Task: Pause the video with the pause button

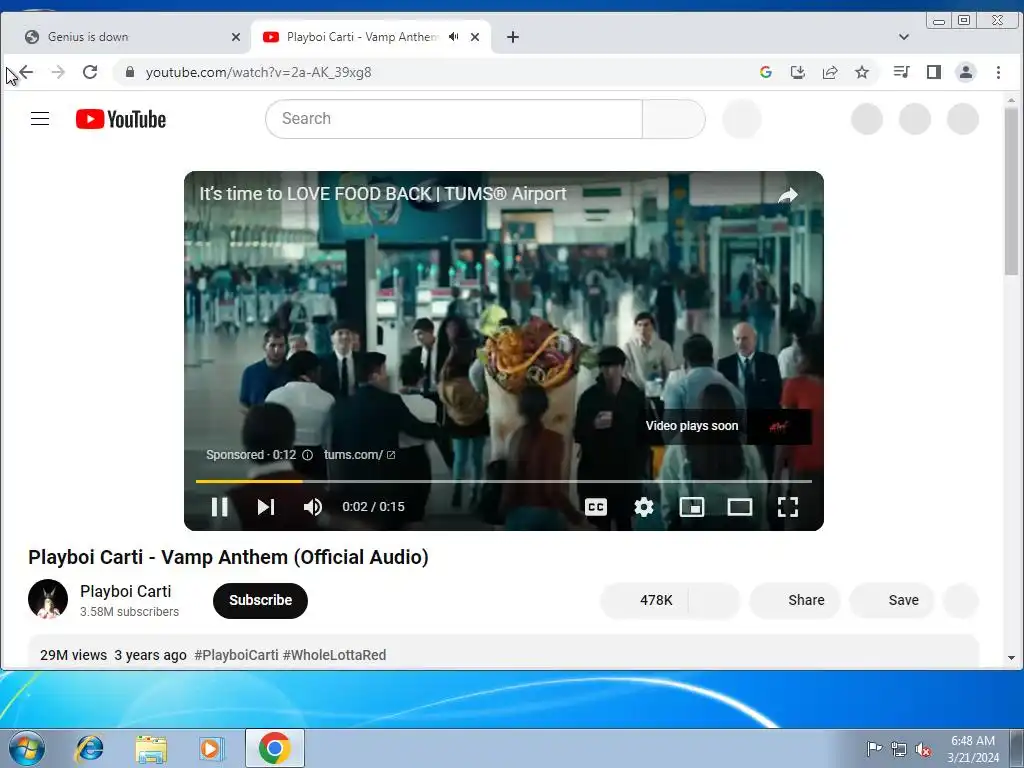Action: [219, 507]
